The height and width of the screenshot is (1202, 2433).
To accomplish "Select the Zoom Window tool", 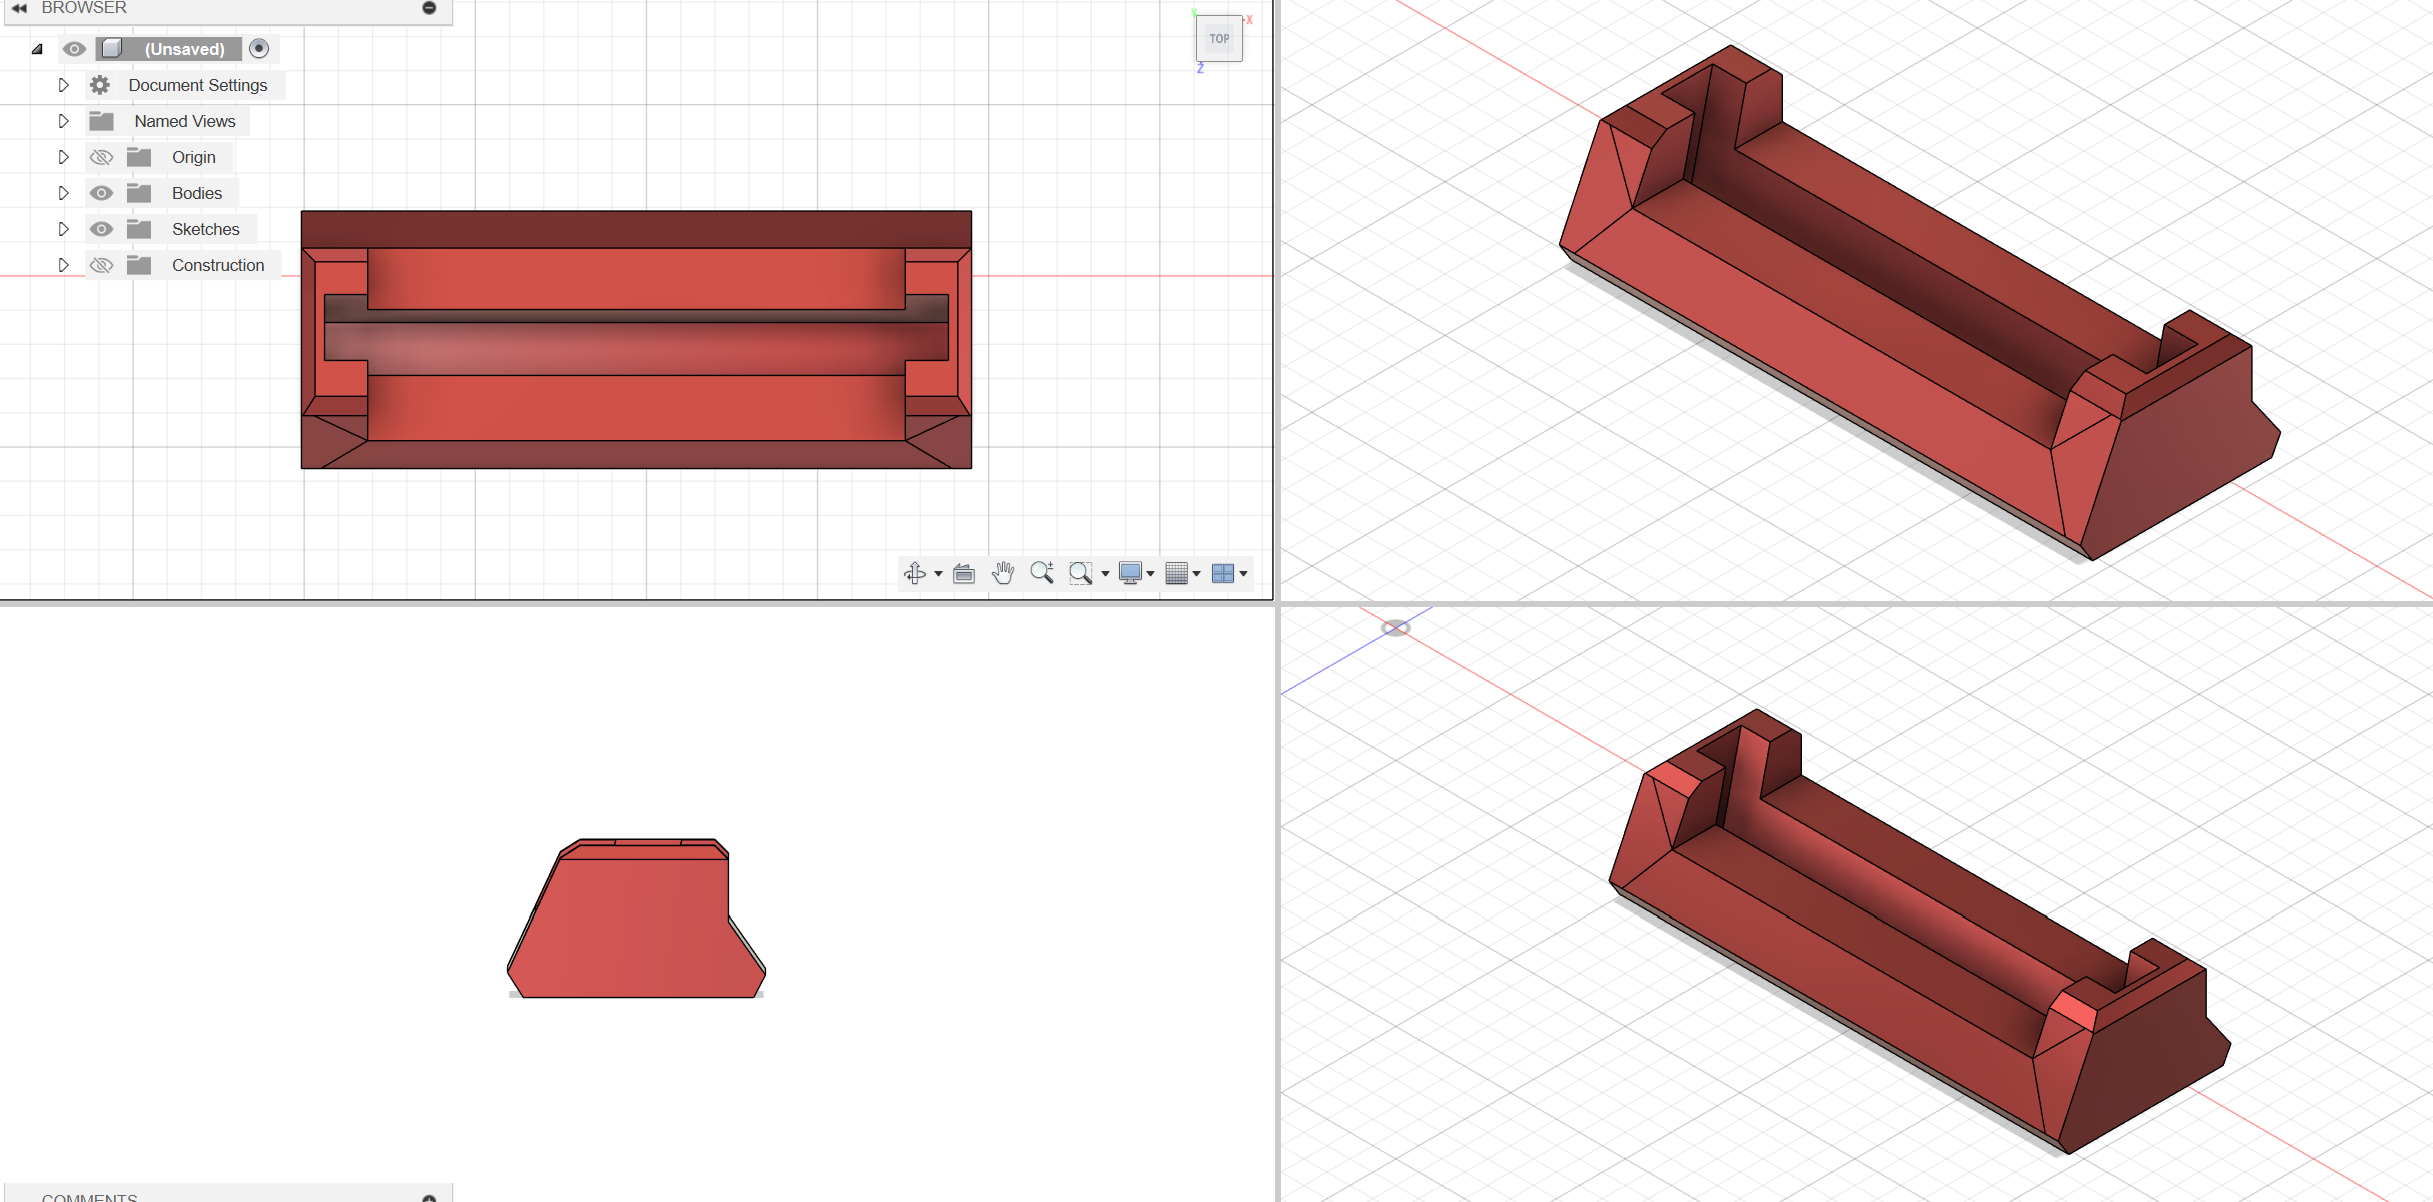I will (1080, 573).
